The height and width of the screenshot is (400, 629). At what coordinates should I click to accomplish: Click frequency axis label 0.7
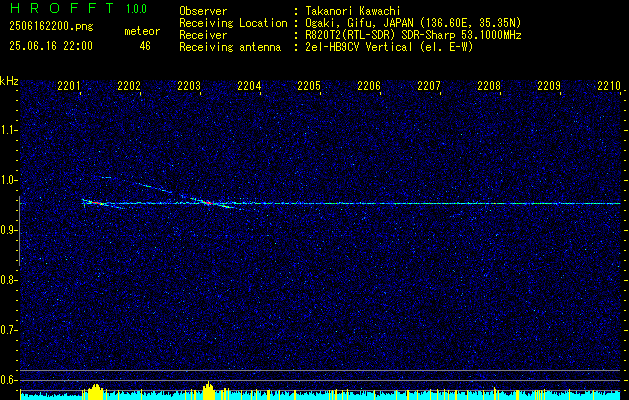[9, 330]
